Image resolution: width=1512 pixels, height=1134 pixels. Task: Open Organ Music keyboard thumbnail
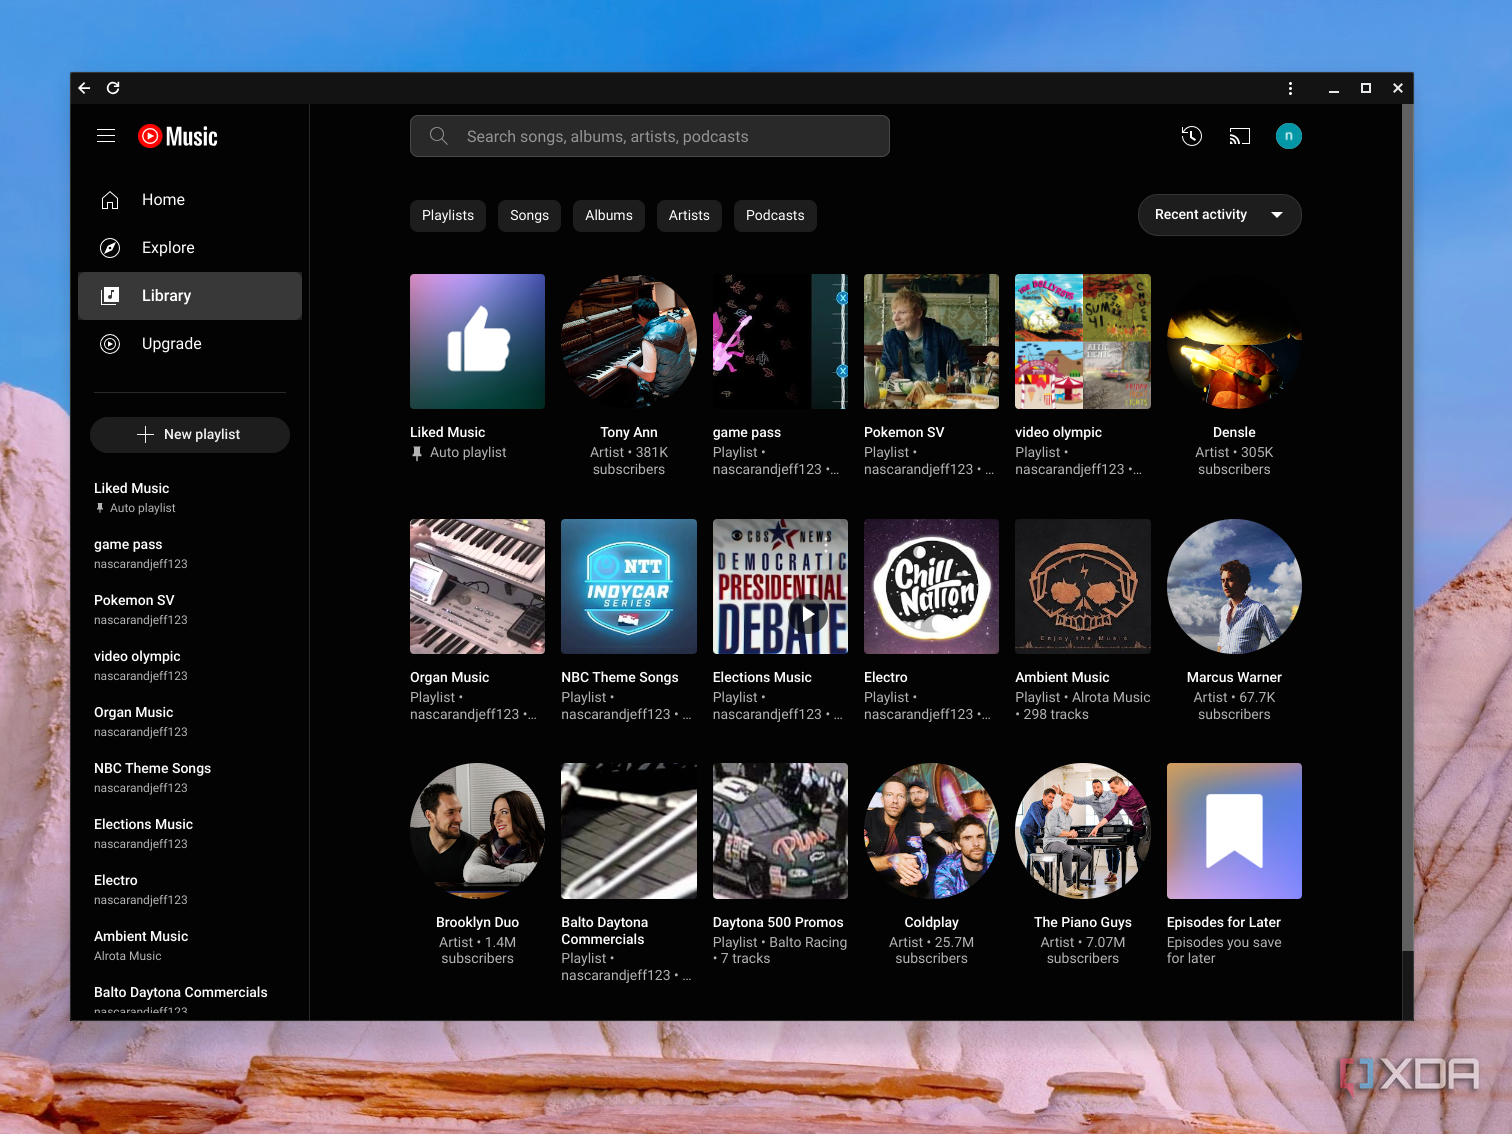tap(477, 586)
